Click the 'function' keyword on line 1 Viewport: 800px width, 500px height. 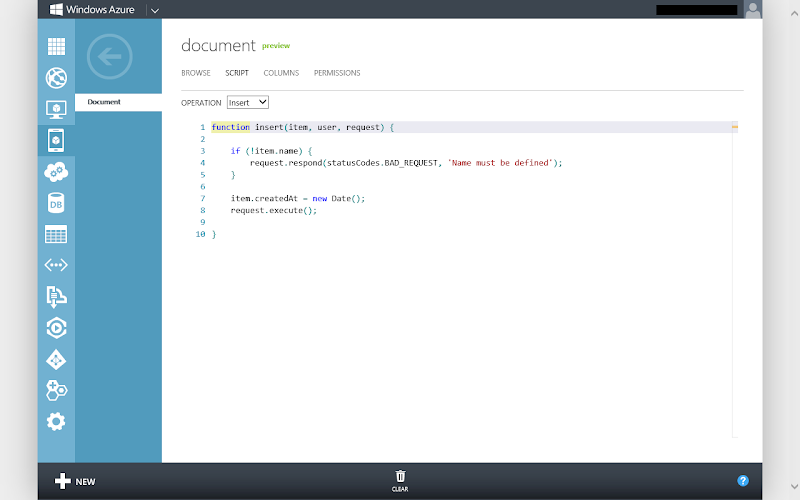pos(231,127)
